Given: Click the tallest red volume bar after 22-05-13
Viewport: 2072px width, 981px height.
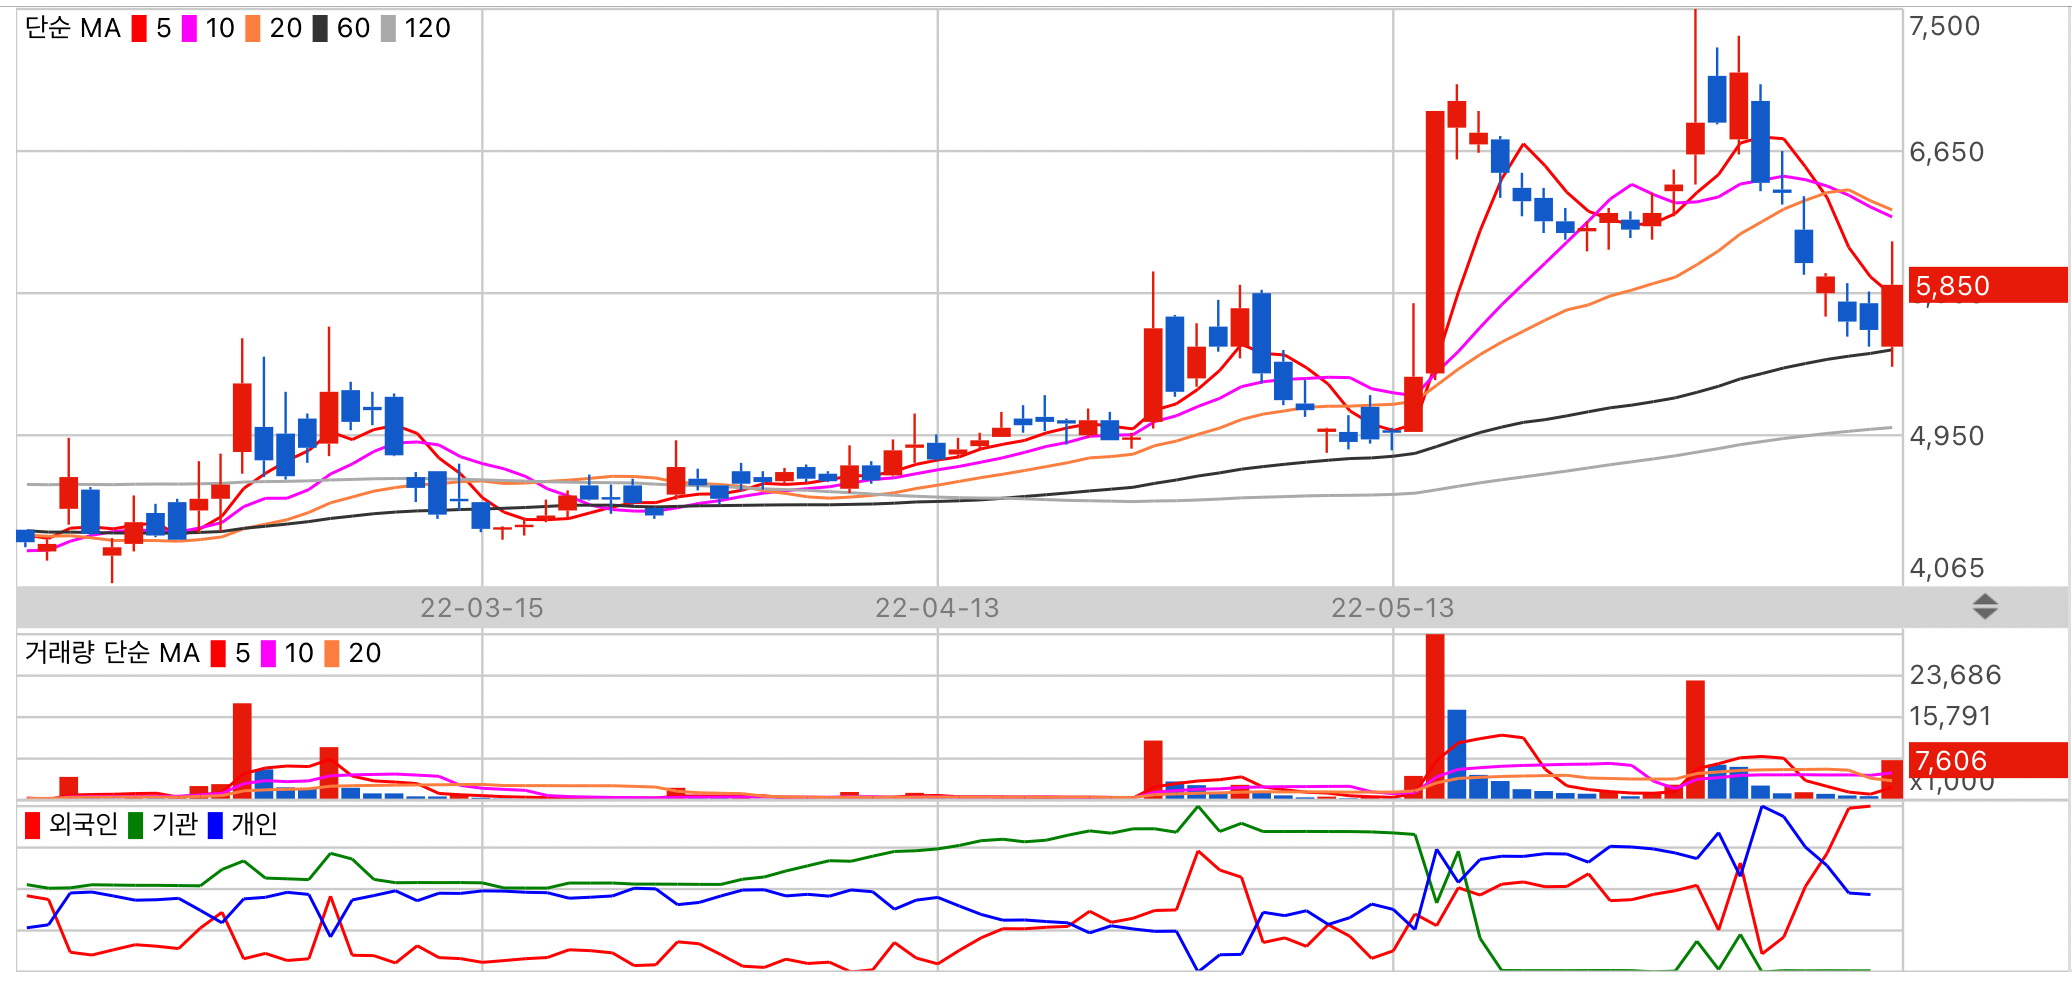Looking at the screenshot, I should point(1435,716).
